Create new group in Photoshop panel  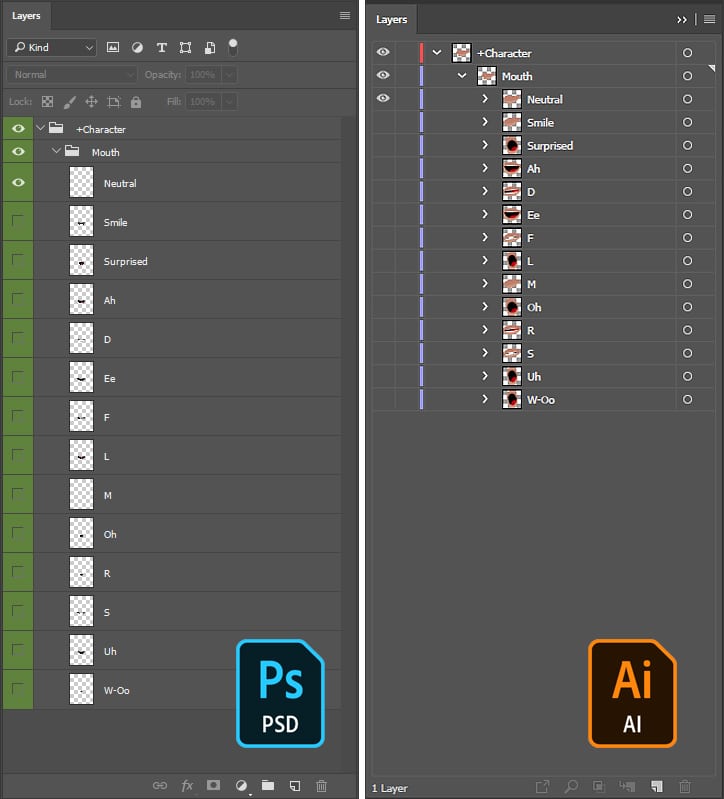(x=268, y=786)
